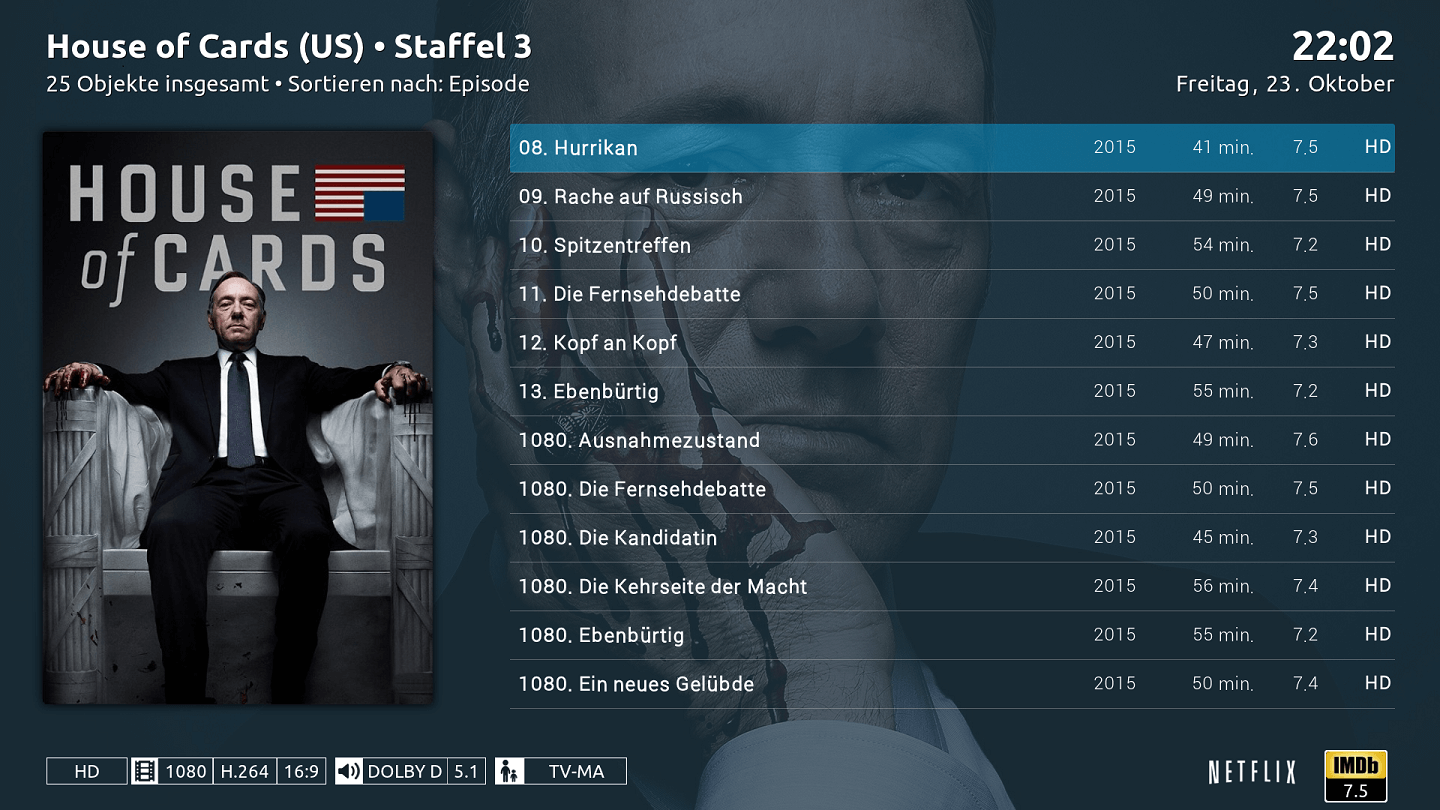This screenshot has height=810, width=1440.
Task: Open episode 09. Rache auf Russisch
Action: coord(952,197)
